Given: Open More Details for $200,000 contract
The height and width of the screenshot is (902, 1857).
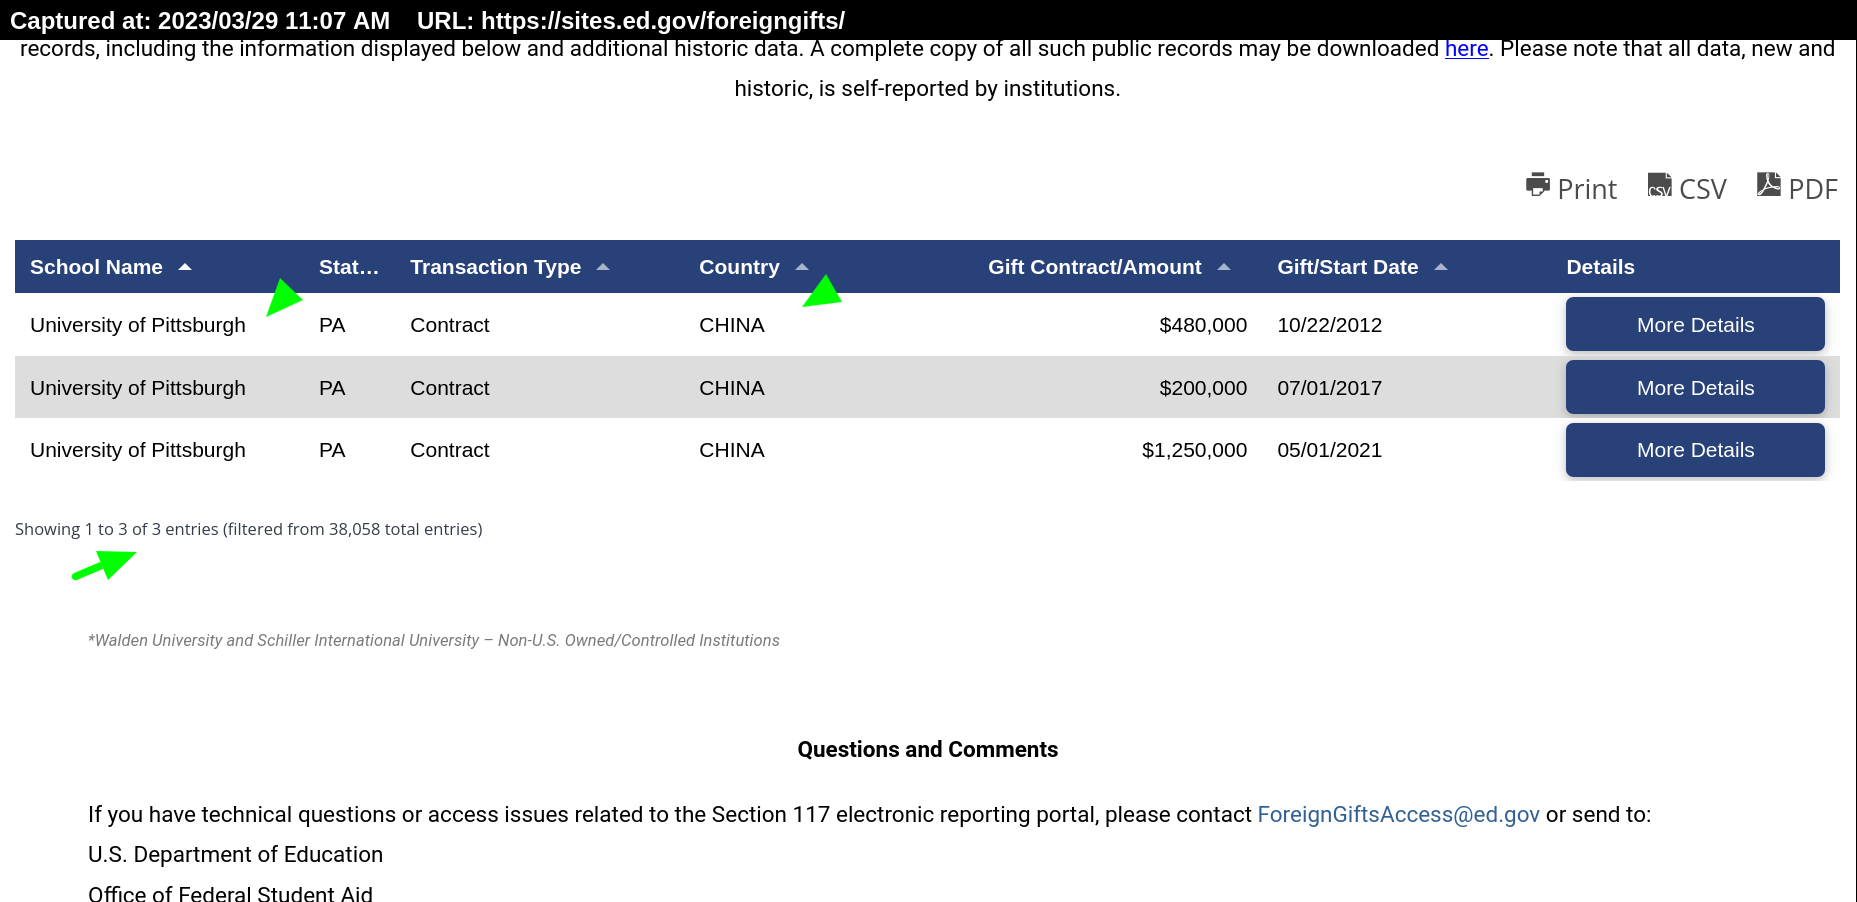Looking at the screenshot, I should (1695, 387).
